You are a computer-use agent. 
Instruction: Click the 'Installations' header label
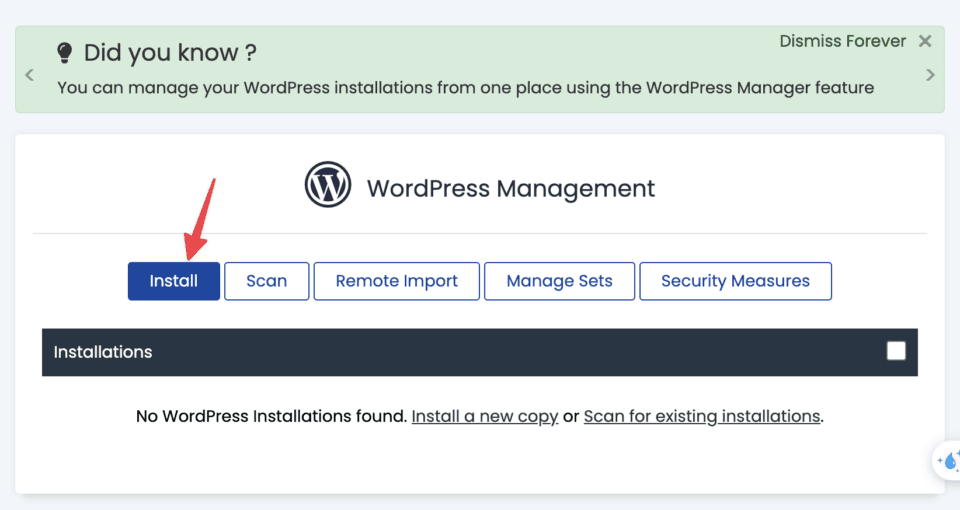coord(103,352)
